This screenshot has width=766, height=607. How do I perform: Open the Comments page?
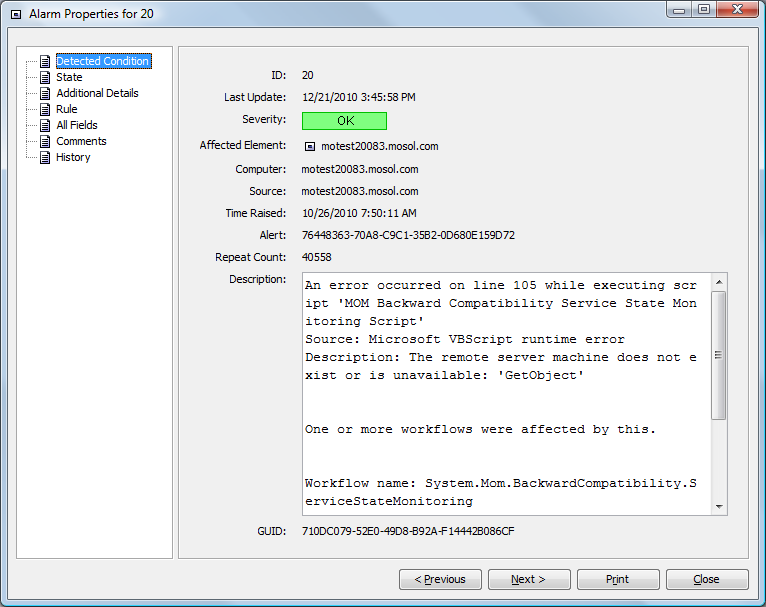pyautogui.click(x=81, y=141)
